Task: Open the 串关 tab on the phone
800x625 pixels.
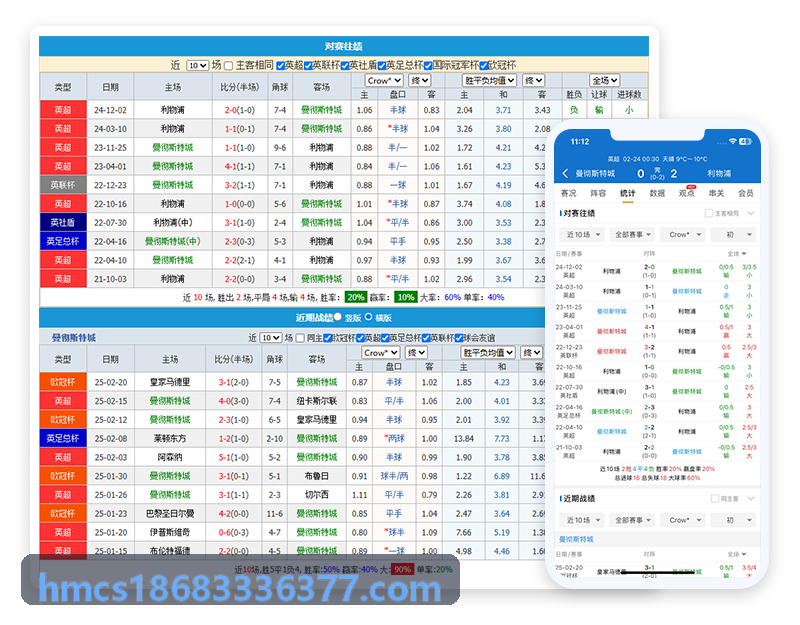Action: coord(716,193)
